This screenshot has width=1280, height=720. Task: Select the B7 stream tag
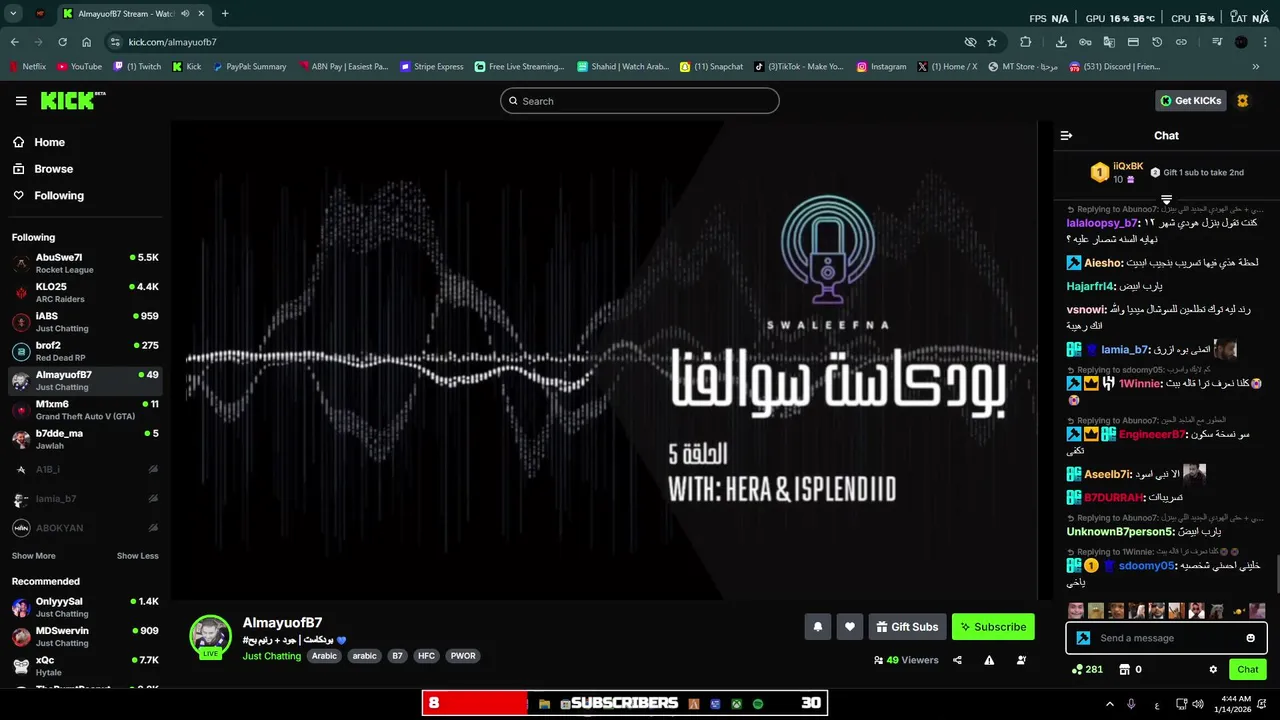click(x=397, y=656)
